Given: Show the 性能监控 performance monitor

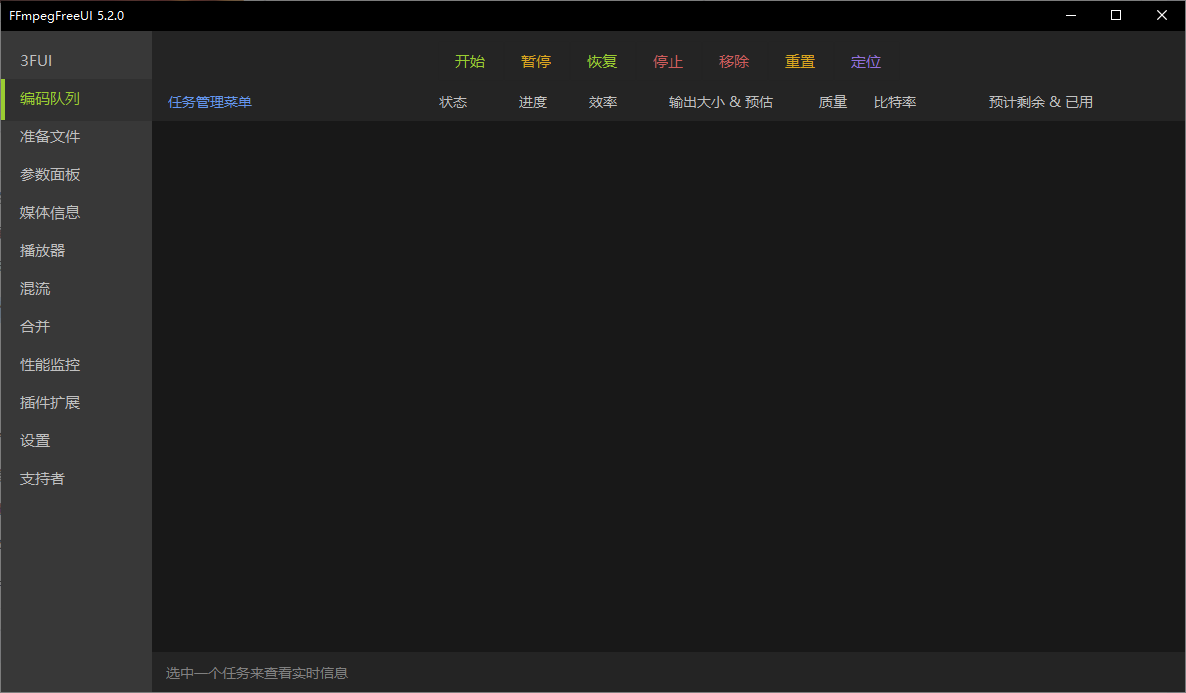Looking at the screenshot, I should point(50,365).
